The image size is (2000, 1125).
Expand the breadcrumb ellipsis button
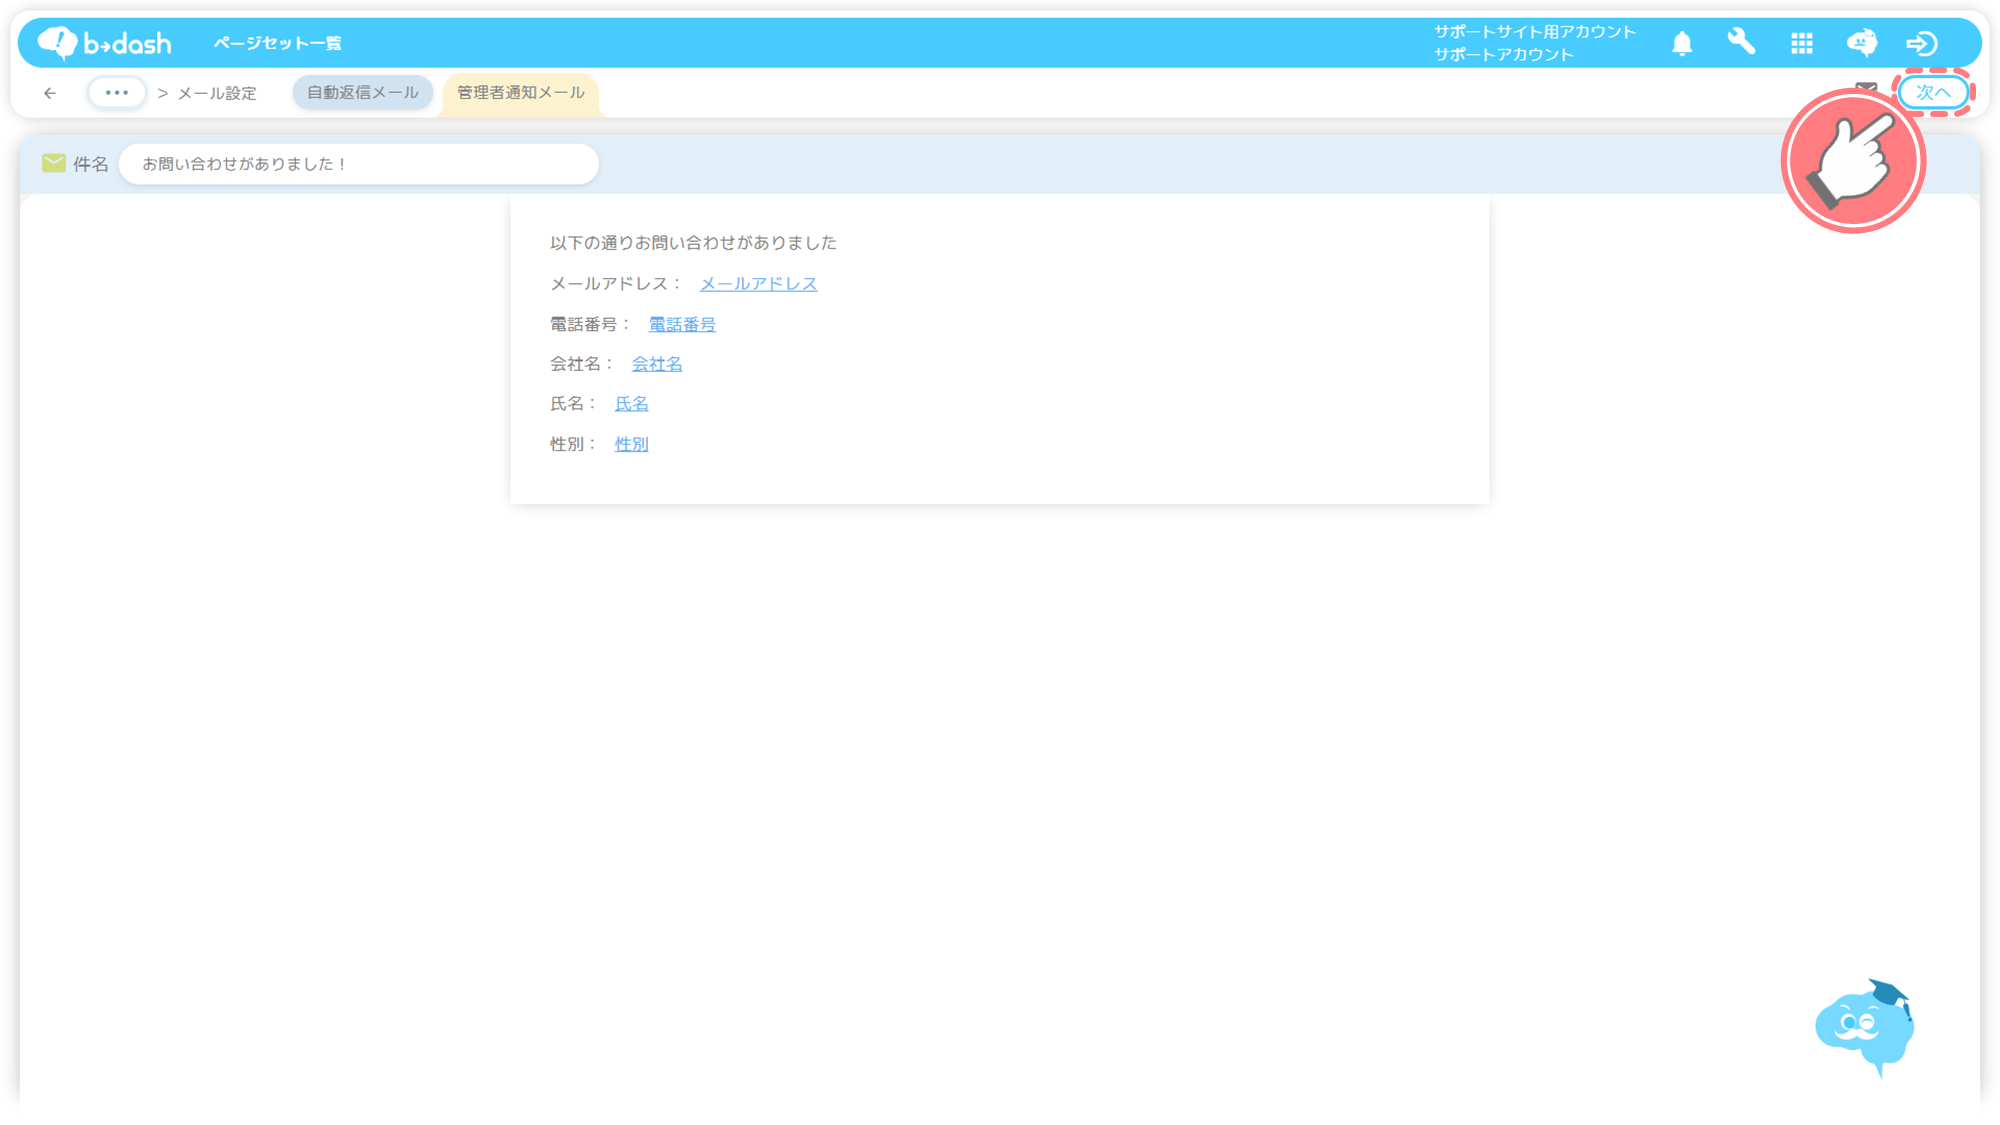coord(116,92)
